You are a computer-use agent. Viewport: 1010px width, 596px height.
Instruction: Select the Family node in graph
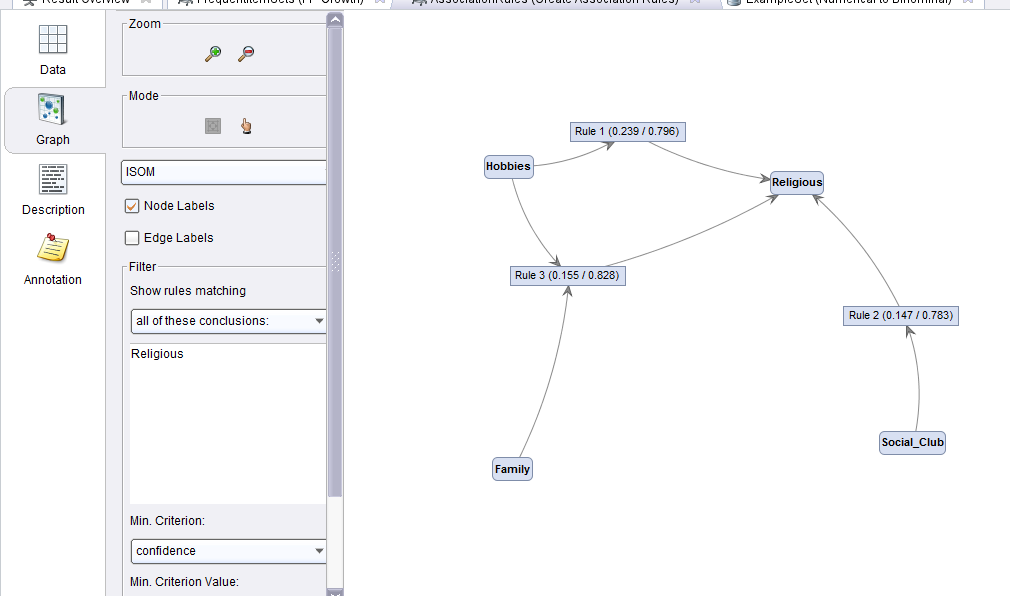pyautogui.click(x=512, y=469)
